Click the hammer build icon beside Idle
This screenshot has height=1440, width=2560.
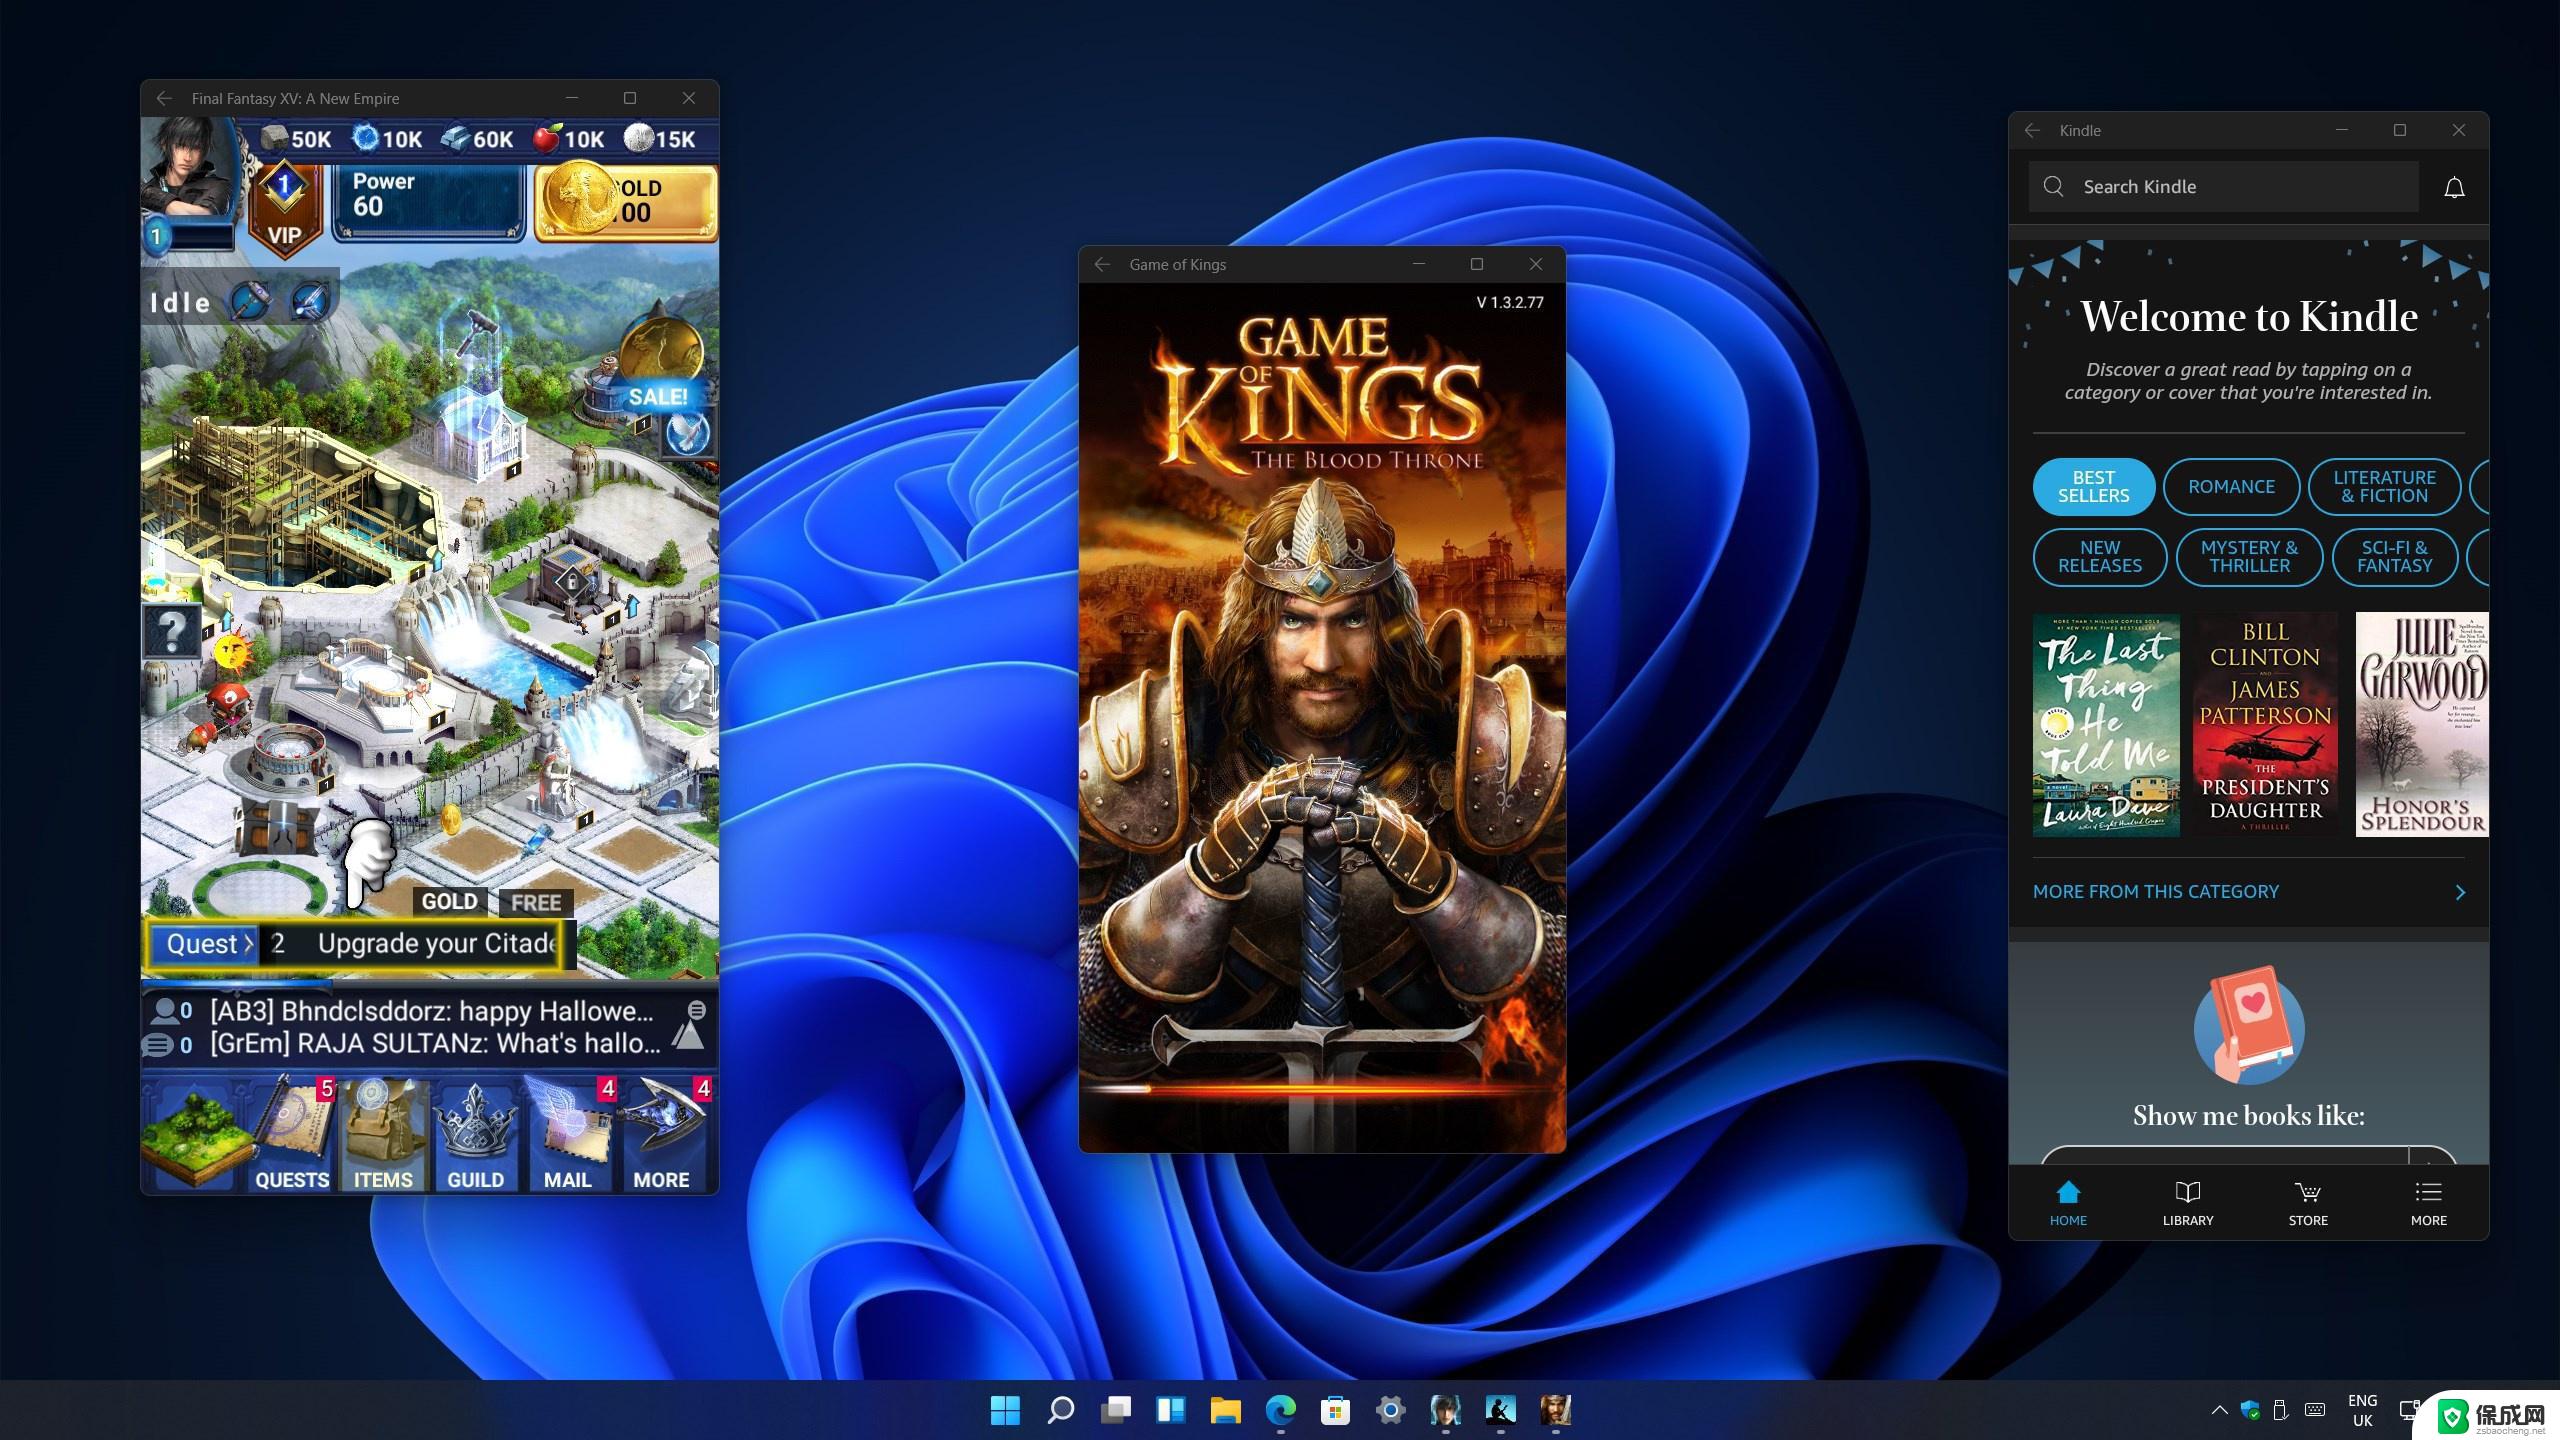pos(249,301)
